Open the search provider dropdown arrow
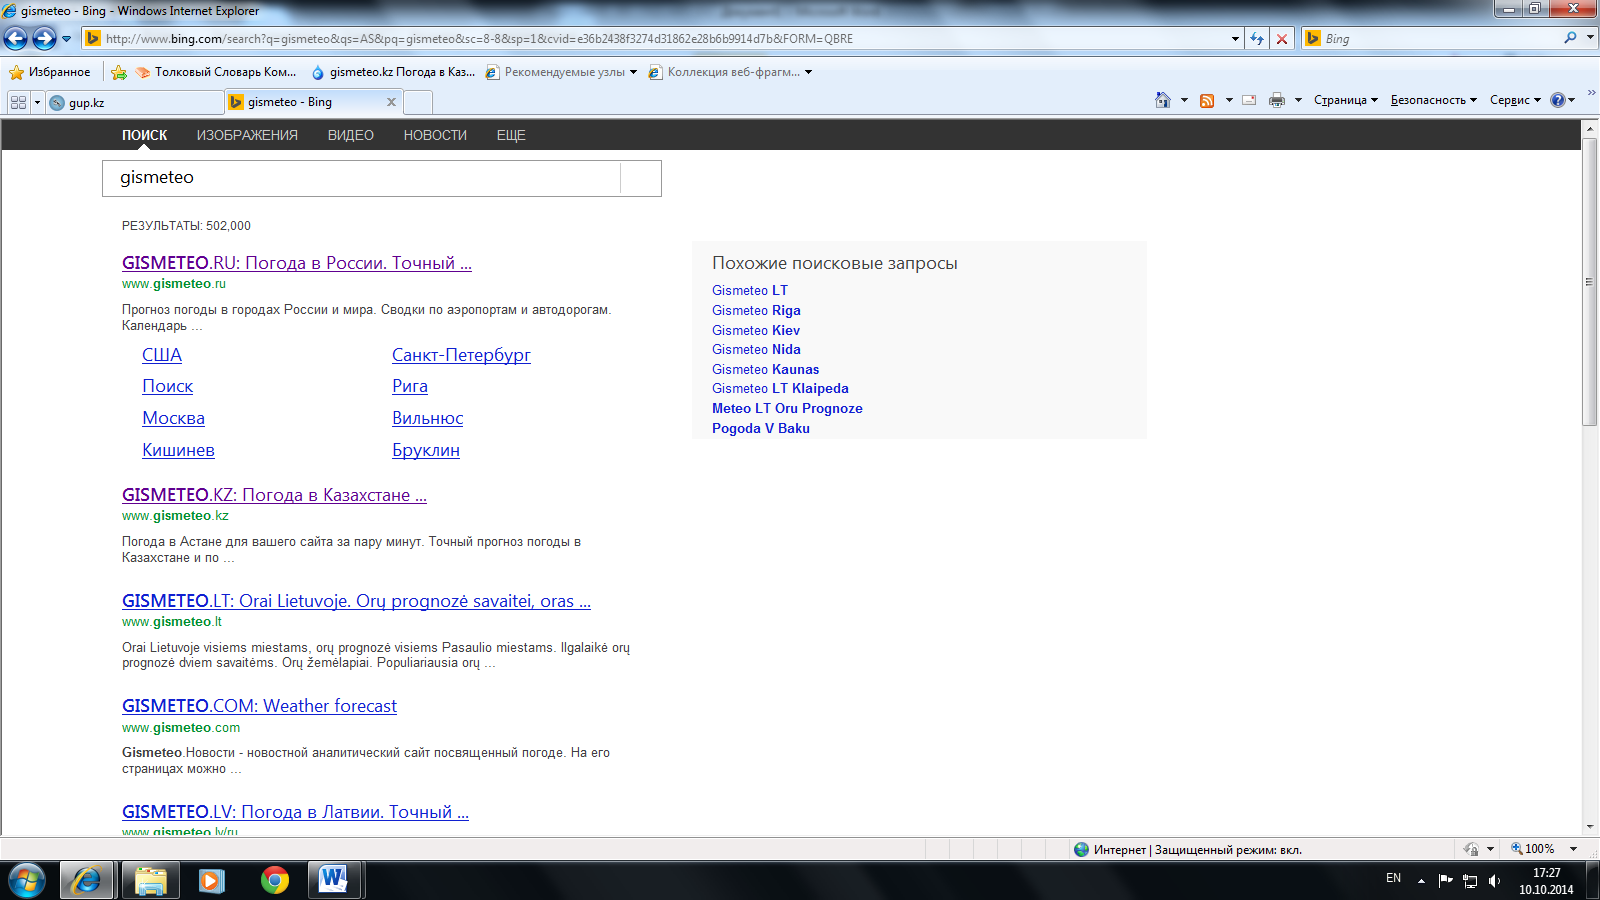This screenshot has height=900, width=1600. coord(1590,38)
